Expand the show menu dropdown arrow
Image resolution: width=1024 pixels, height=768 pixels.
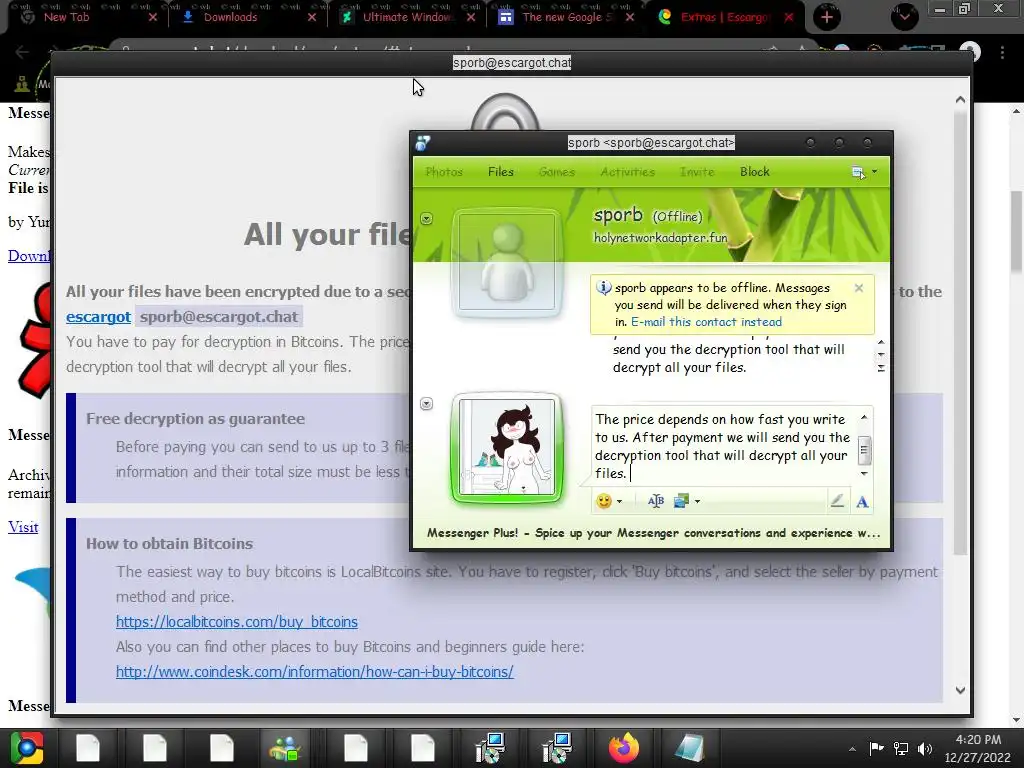pos(874,172)
